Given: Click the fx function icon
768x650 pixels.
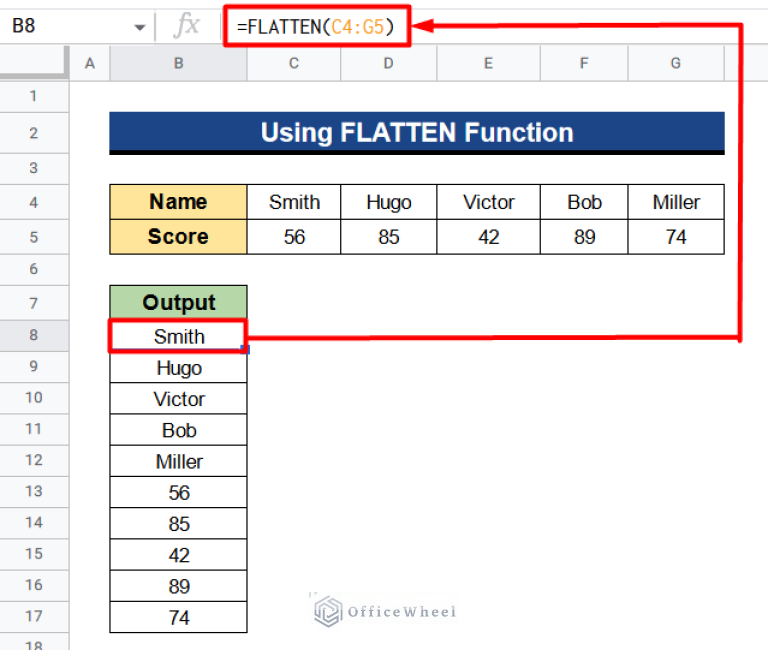Looking at the screenshot, I should pos(186,26).
